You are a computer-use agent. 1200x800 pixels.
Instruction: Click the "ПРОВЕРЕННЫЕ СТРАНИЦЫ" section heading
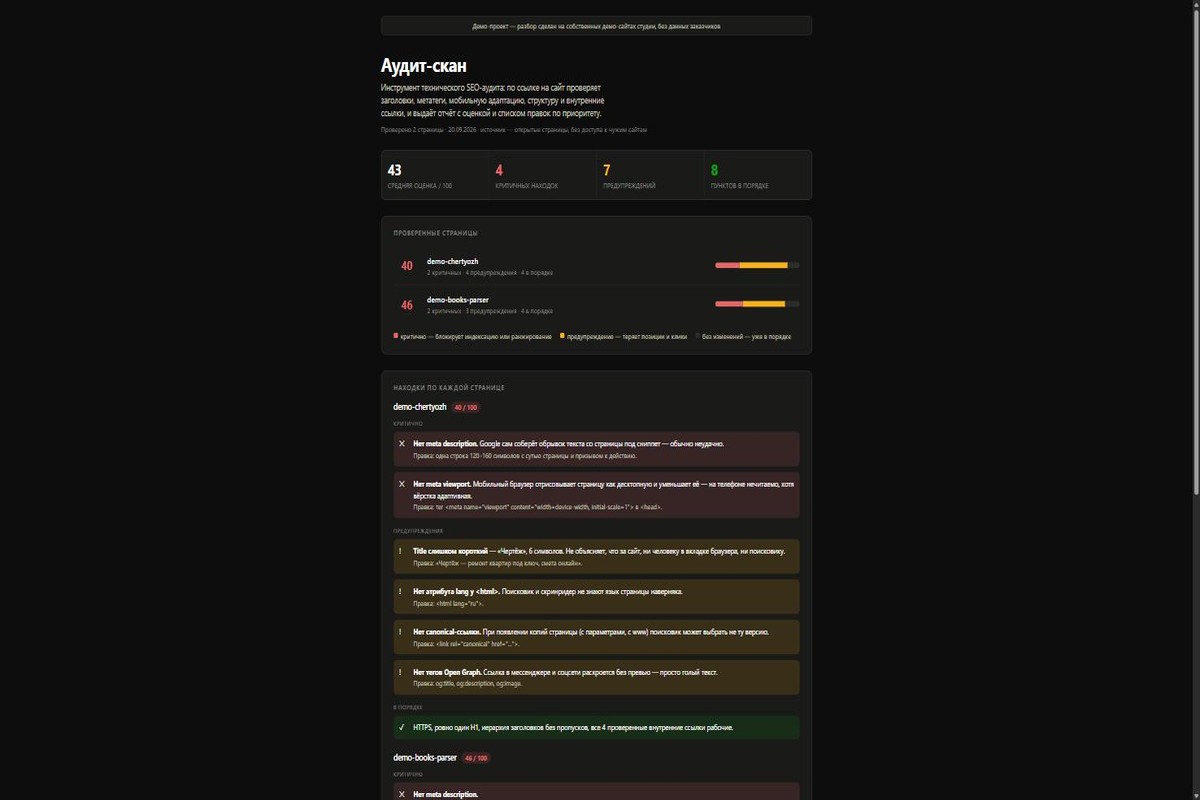[x=435, y=233]
